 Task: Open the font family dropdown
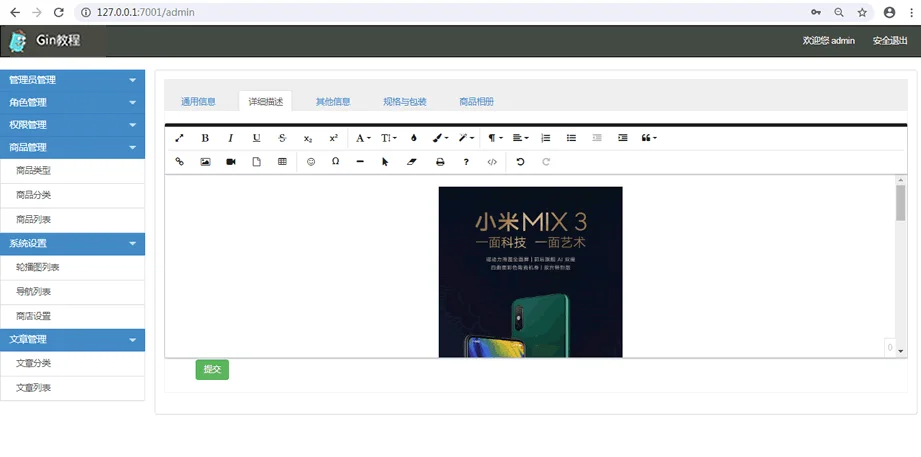[363, 138]
